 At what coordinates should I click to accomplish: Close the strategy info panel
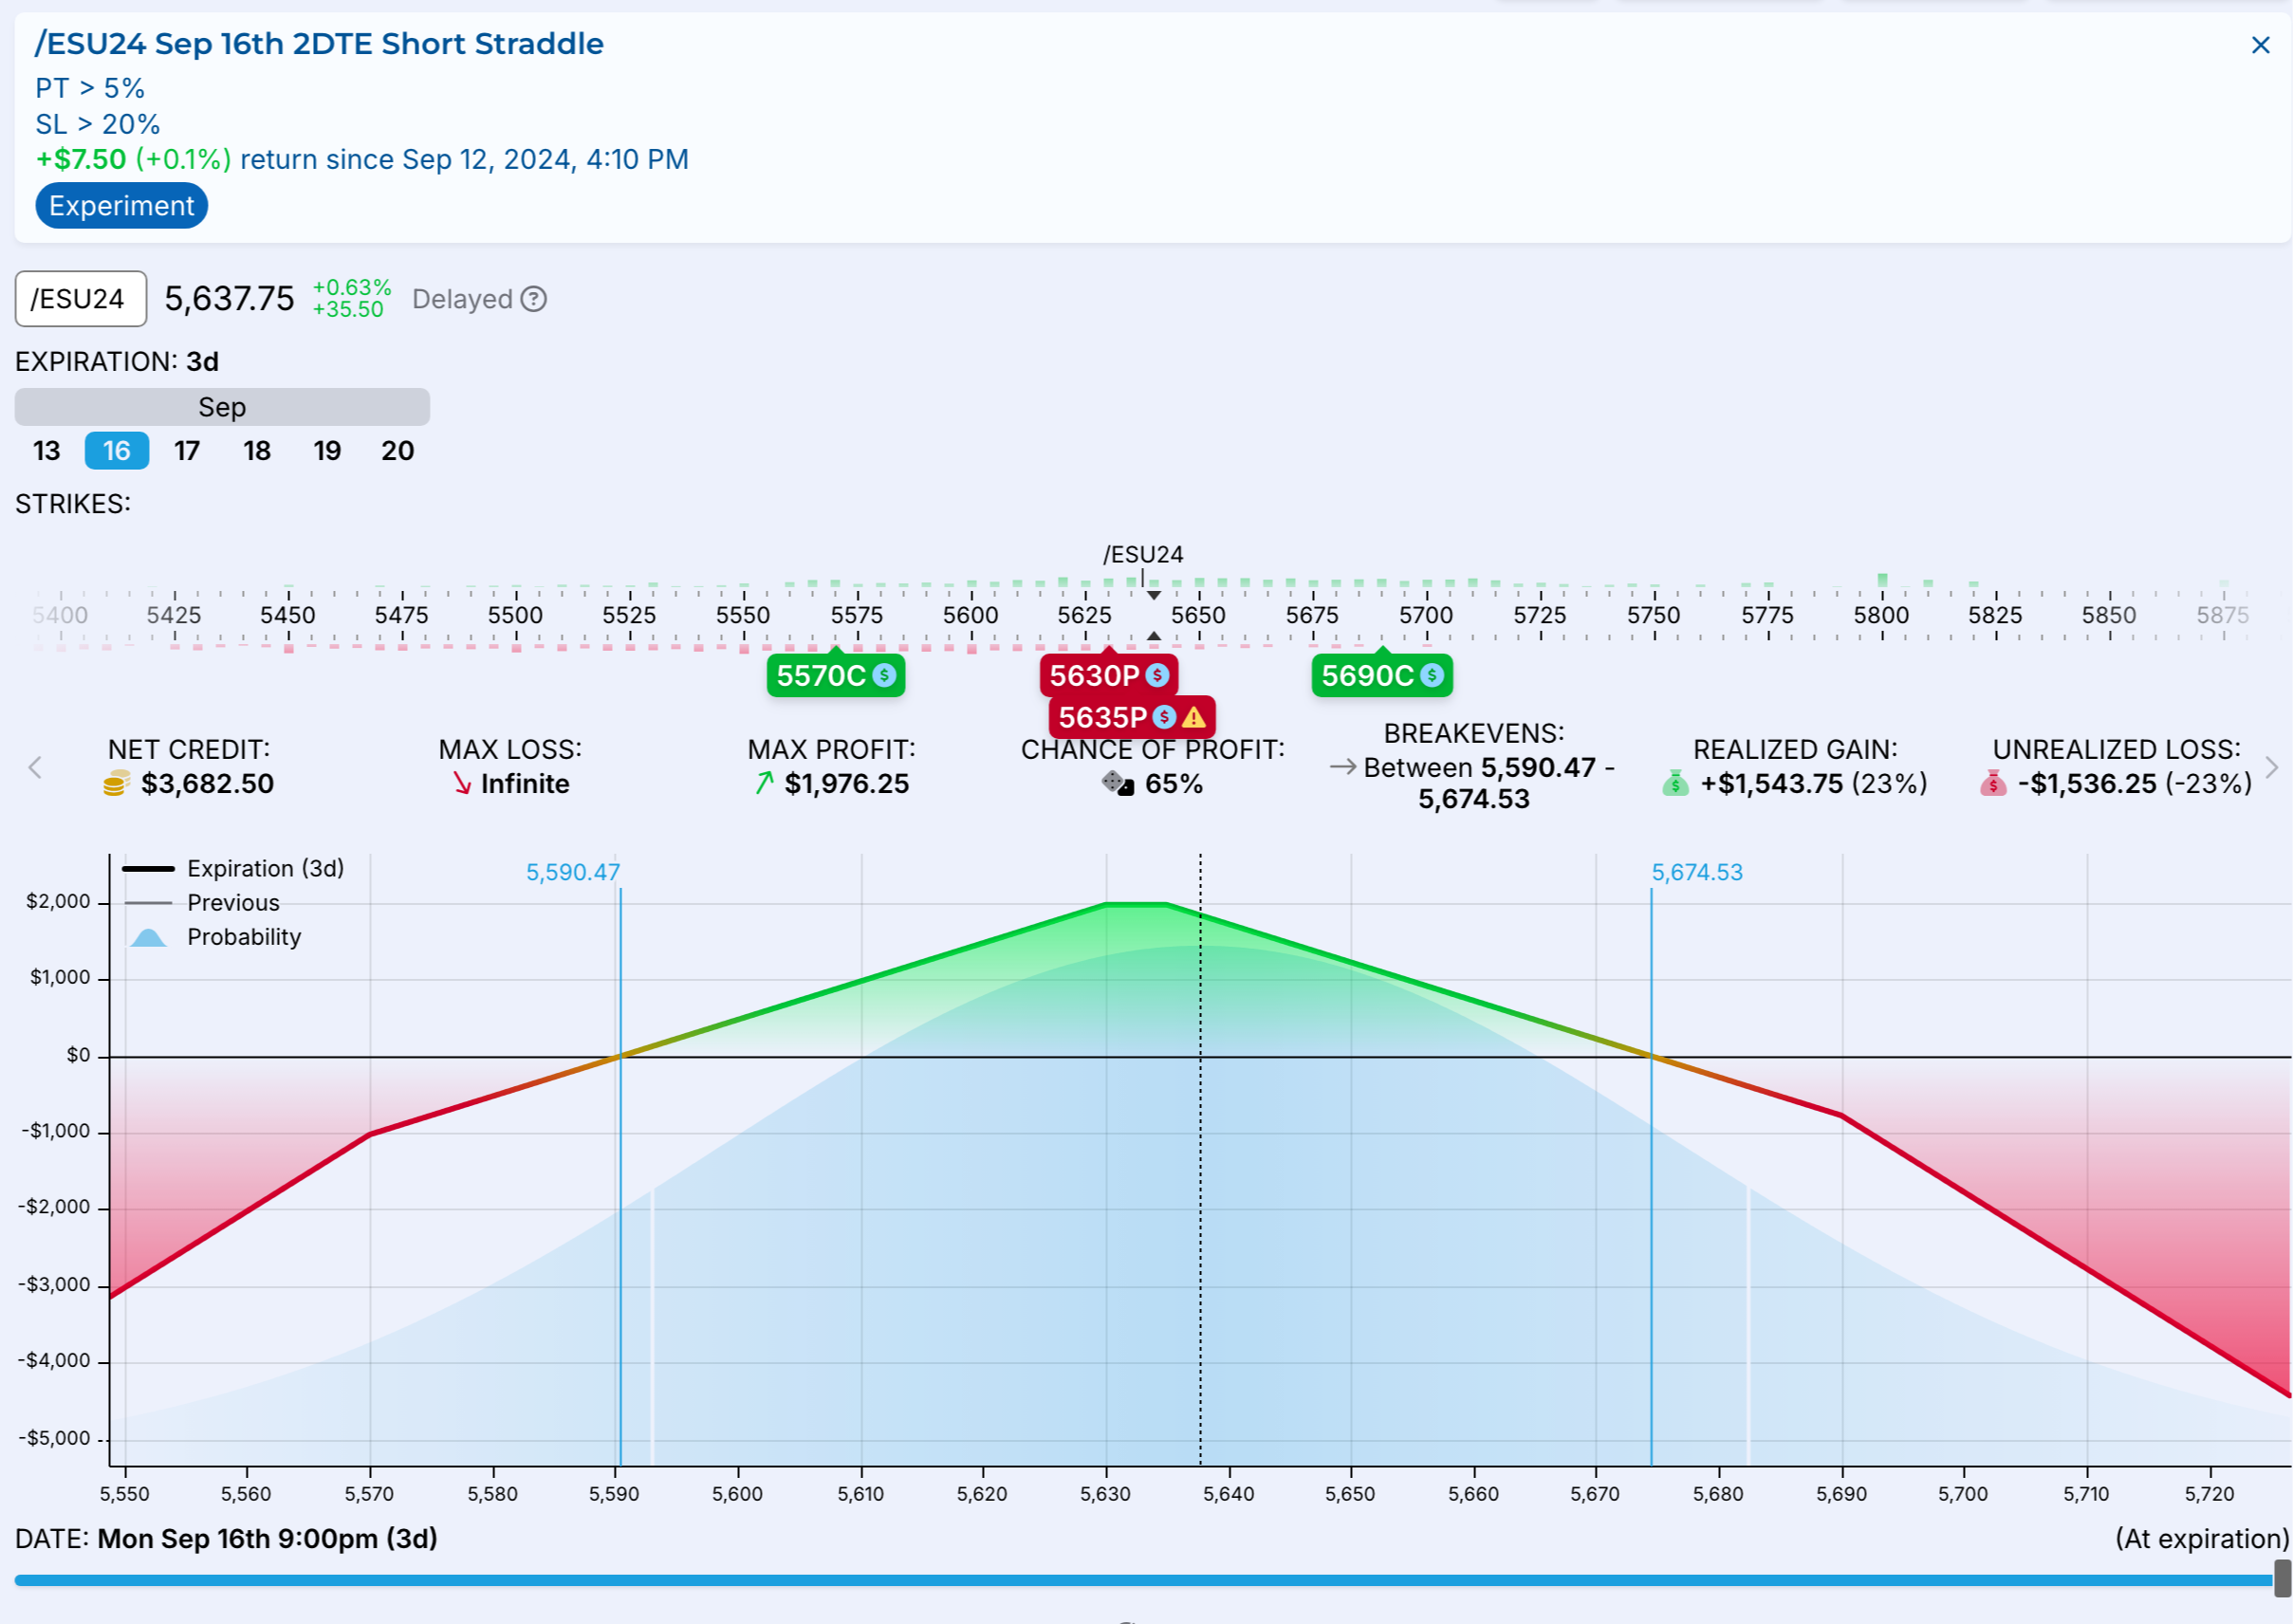tap(2260, 45)
